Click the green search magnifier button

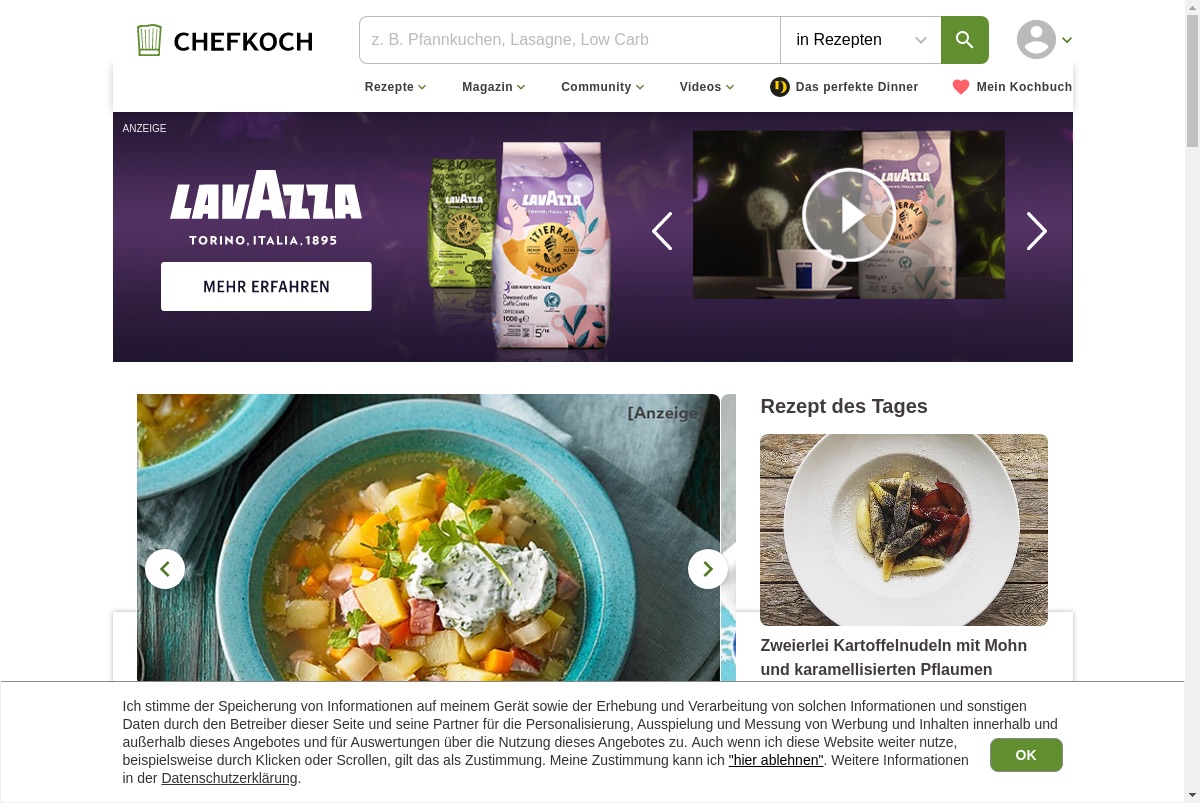(964, 40)
